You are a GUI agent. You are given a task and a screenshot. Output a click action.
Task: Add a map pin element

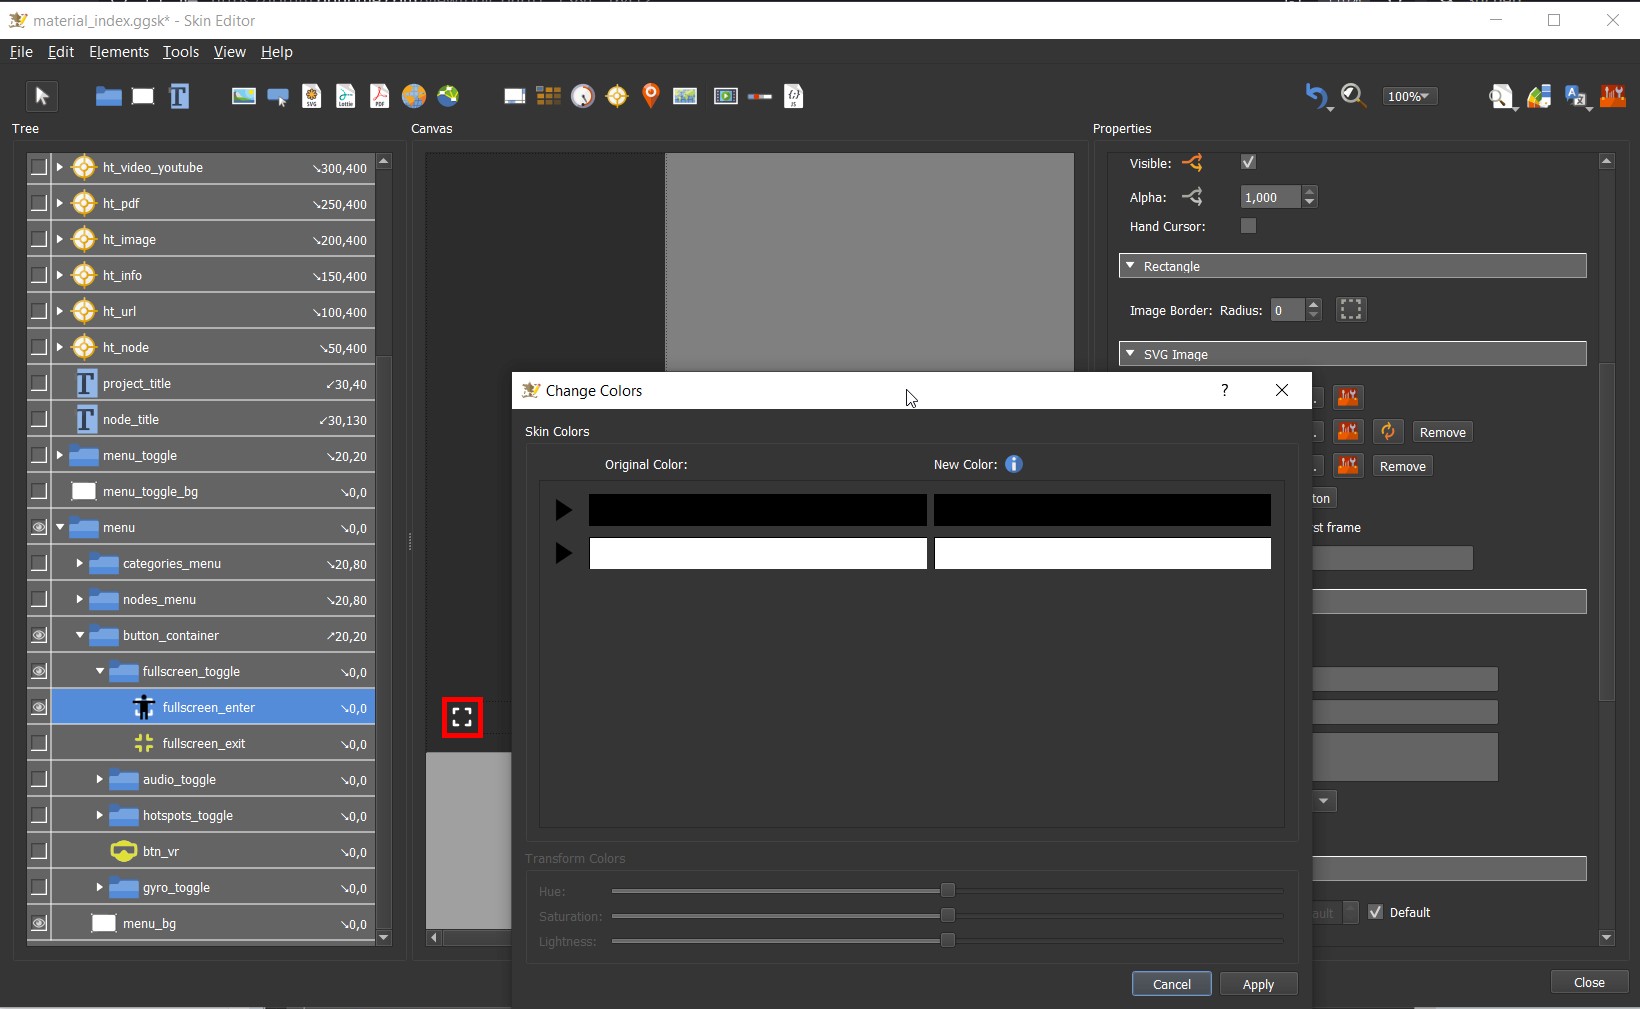click(x=651, y=96)
